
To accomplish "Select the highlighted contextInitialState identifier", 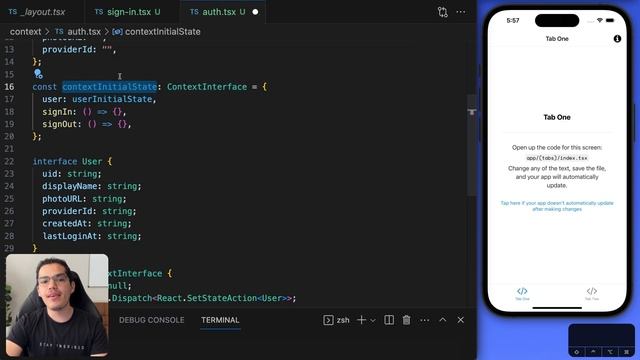I will pyautogui.click(x=109, y=87).
